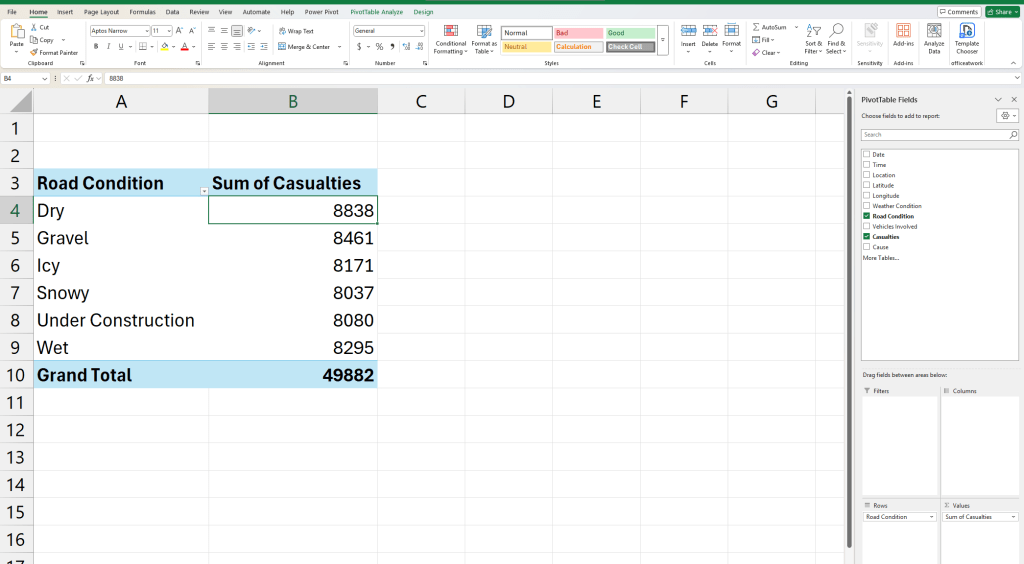Toggle bold formatting in the Font group
Screen dimensions: 1024x564
tap(96, 46)
